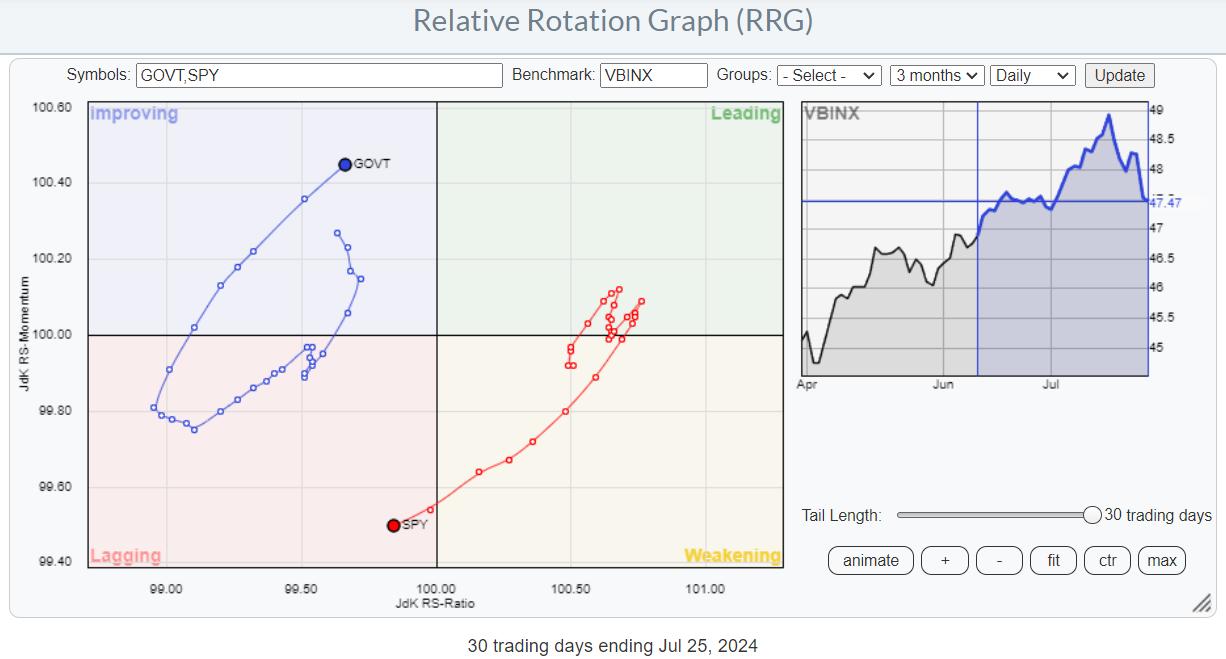Open the Daily interval dropdown
This screenshot has width=1226, height=659.
click(x=1032, y=76)
